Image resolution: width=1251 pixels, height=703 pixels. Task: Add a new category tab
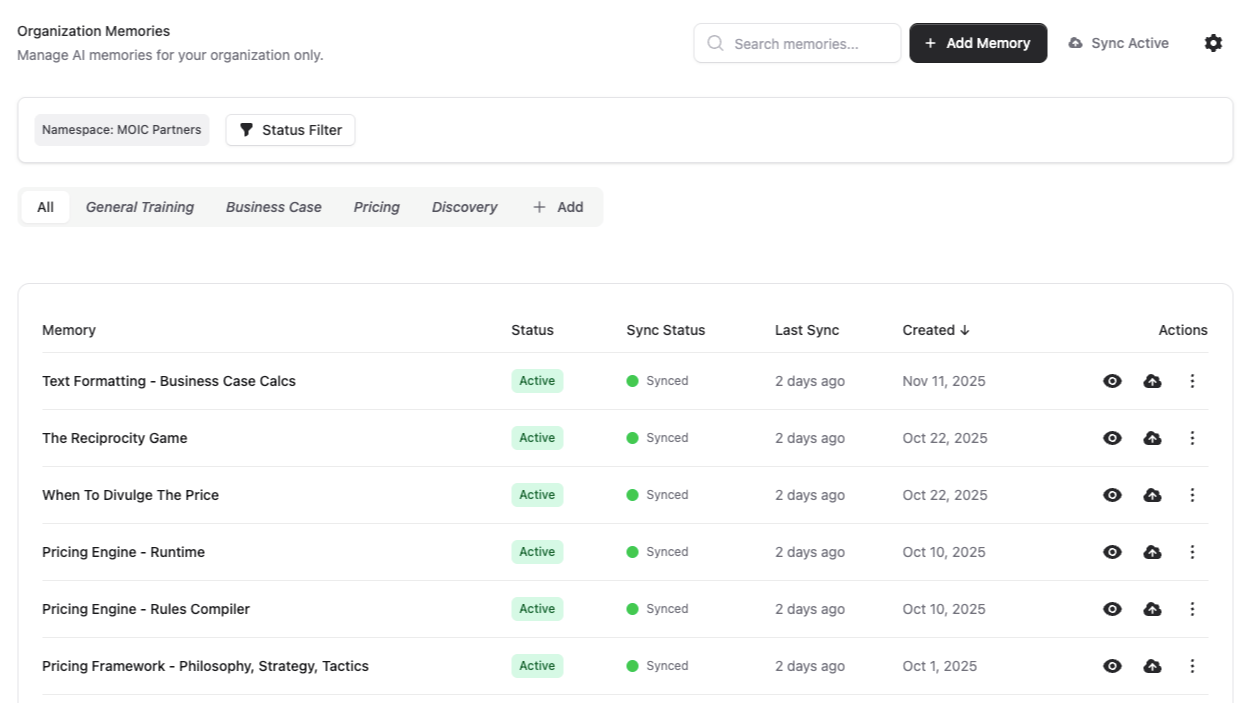558,207
